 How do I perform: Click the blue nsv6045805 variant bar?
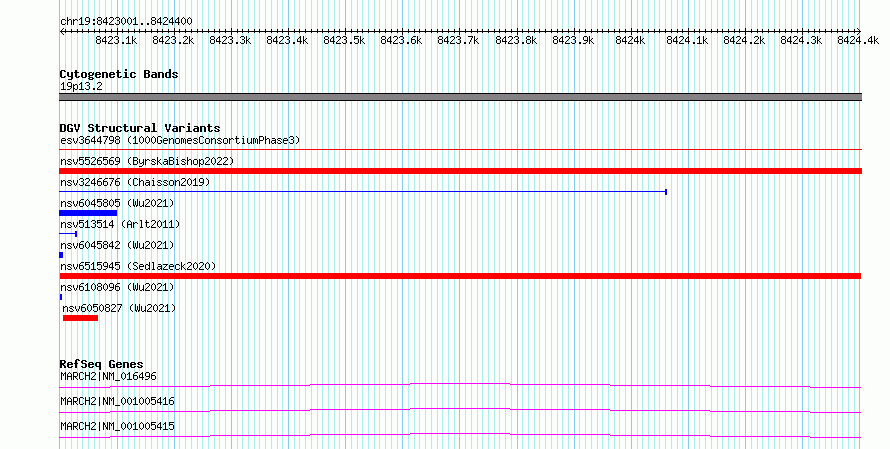[88, 213]
